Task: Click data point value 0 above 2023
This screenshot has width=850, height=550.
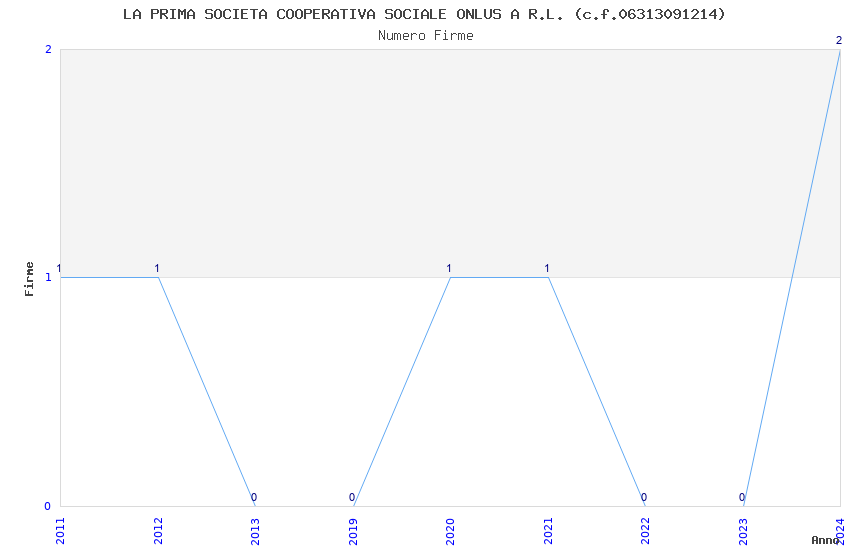Action: [x=742, y=497]
